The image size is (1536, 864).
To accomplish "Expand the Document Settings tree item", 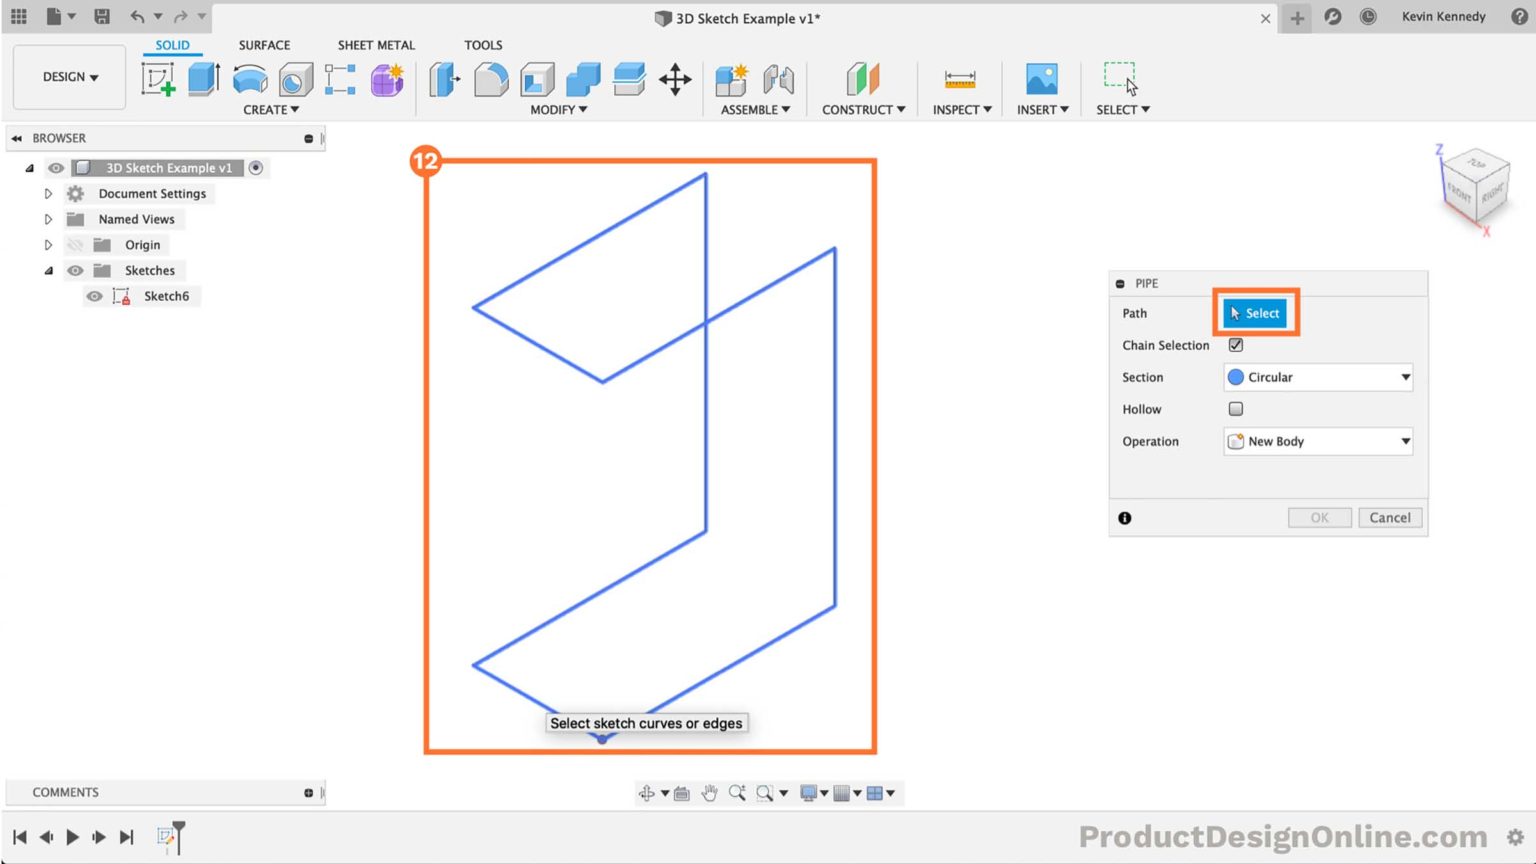I will (48, 193).
